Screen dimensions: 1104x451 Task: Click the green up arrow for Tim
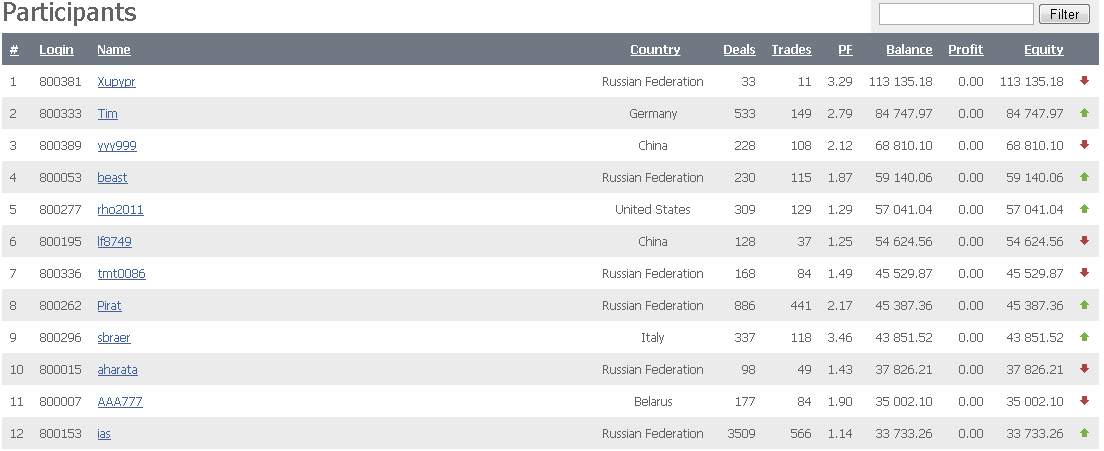pos(1084,113)
